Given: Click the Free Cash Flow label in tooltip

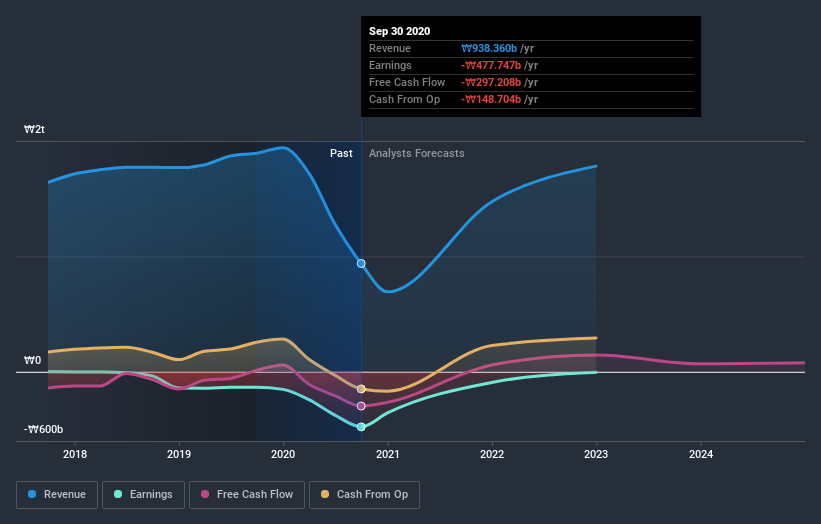Looking at the screenshot, I should click(x=407, y=82).
